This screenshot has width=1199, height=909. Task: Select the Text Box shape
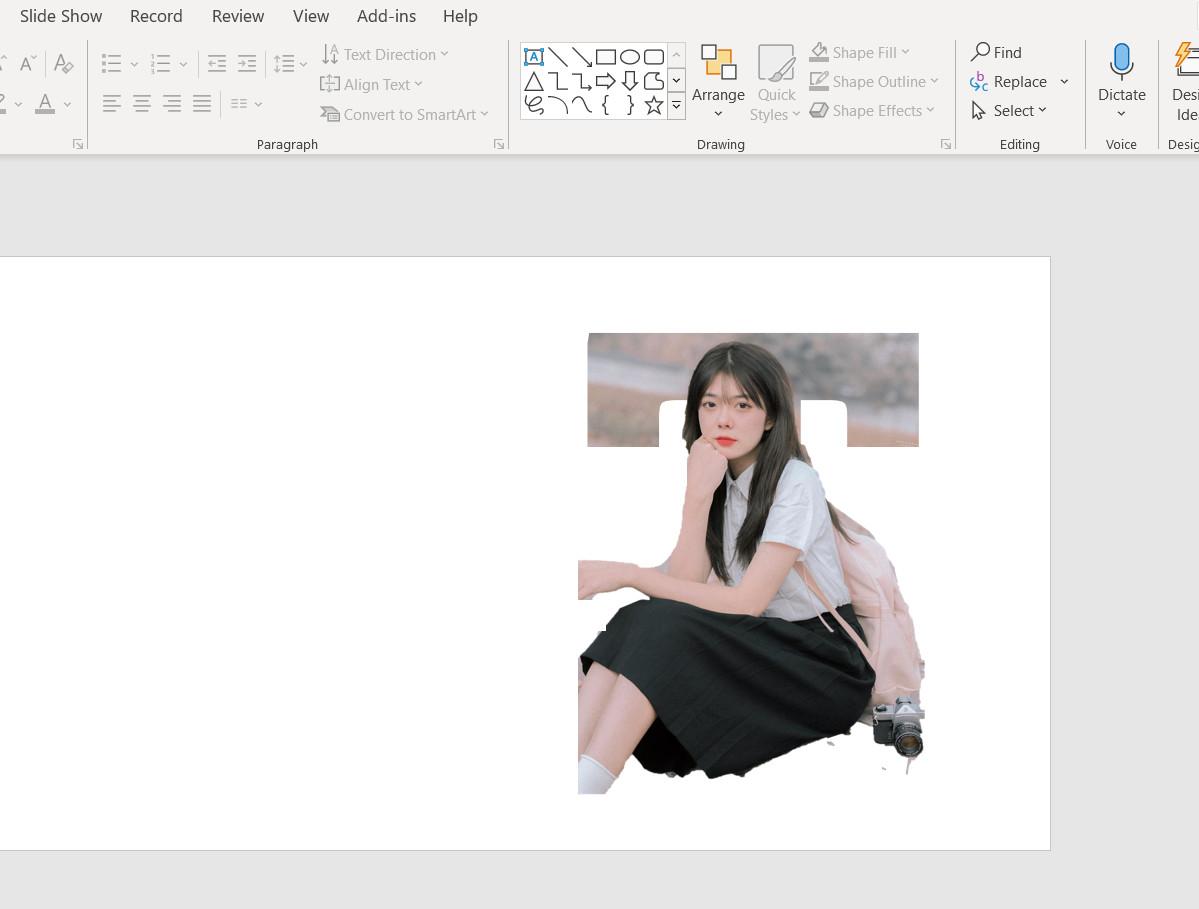pyautogui.click(x=534, y=57)
